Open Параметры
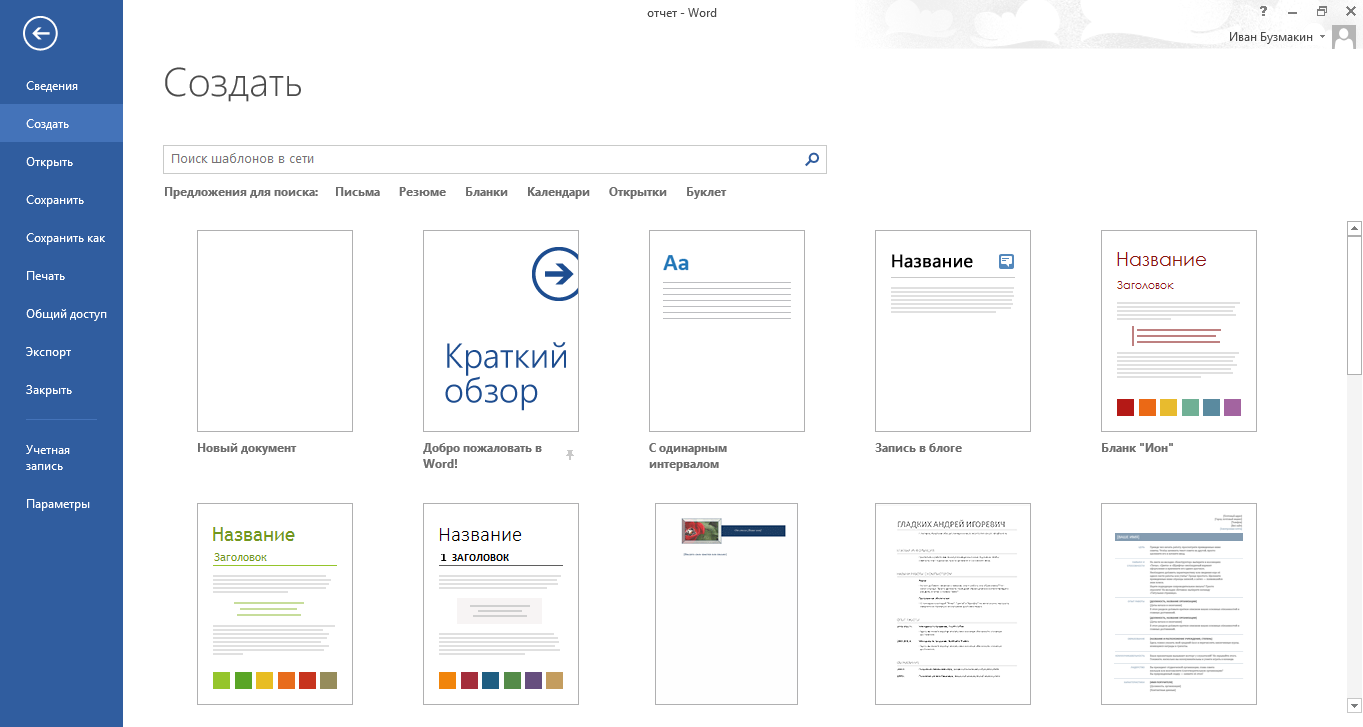 tap(61, 504)
